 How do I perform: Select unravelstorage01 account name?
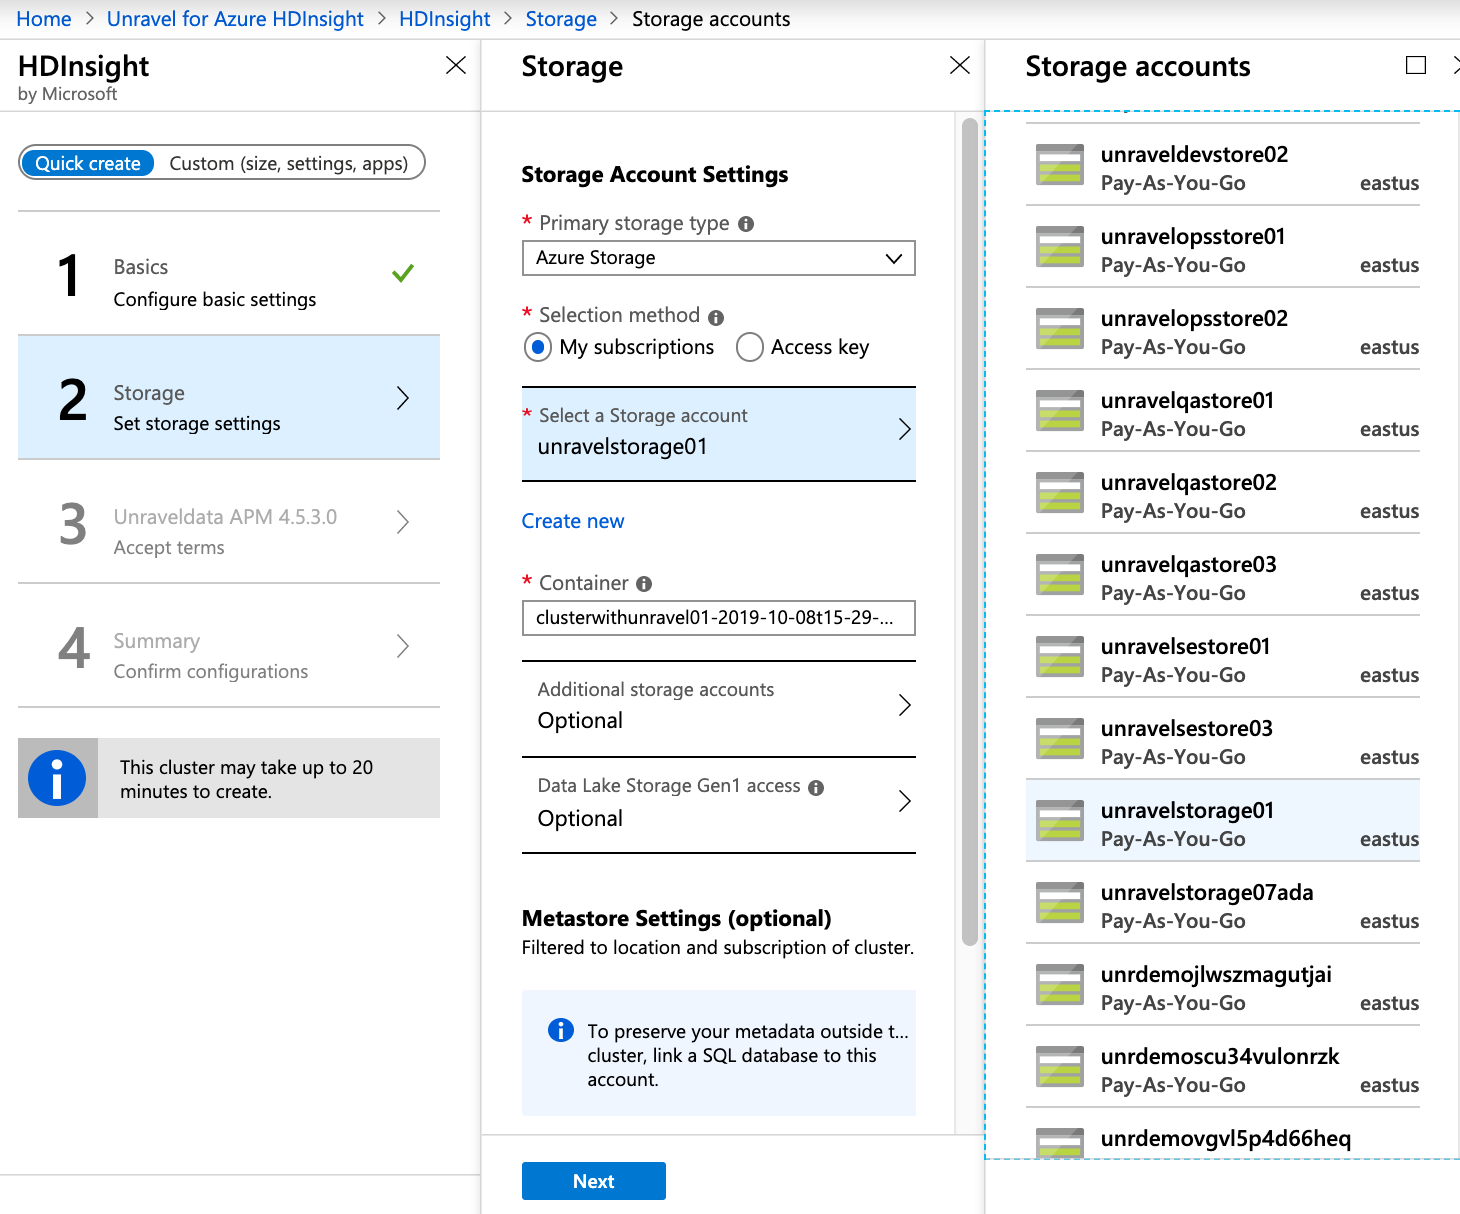[x=1187, y=811]
